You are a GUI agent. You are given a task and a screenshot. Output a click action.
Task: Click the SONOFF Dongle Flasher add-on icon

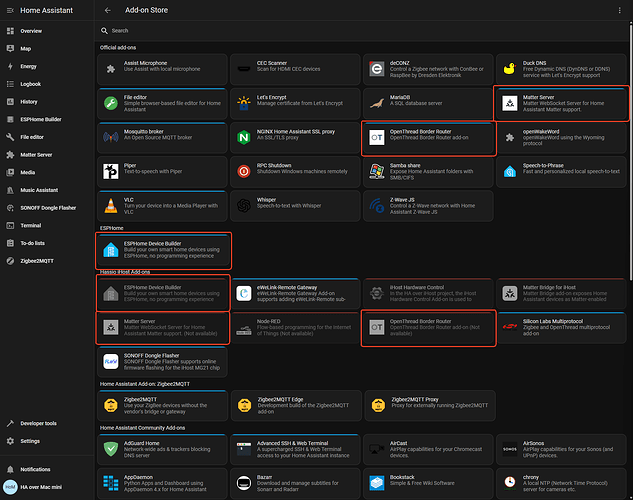111,362
